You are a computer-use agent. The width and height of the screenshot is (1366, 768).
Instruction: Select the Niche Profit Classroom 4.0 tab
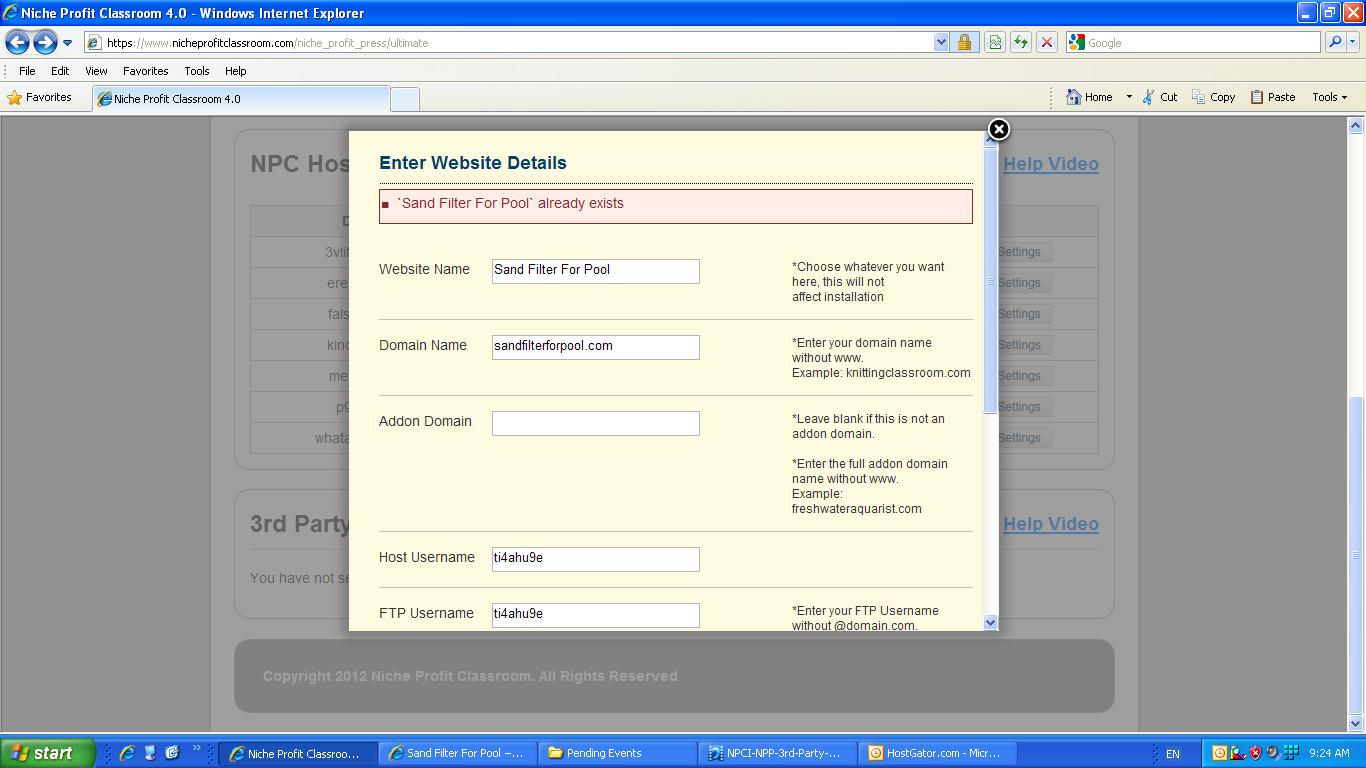241,99
